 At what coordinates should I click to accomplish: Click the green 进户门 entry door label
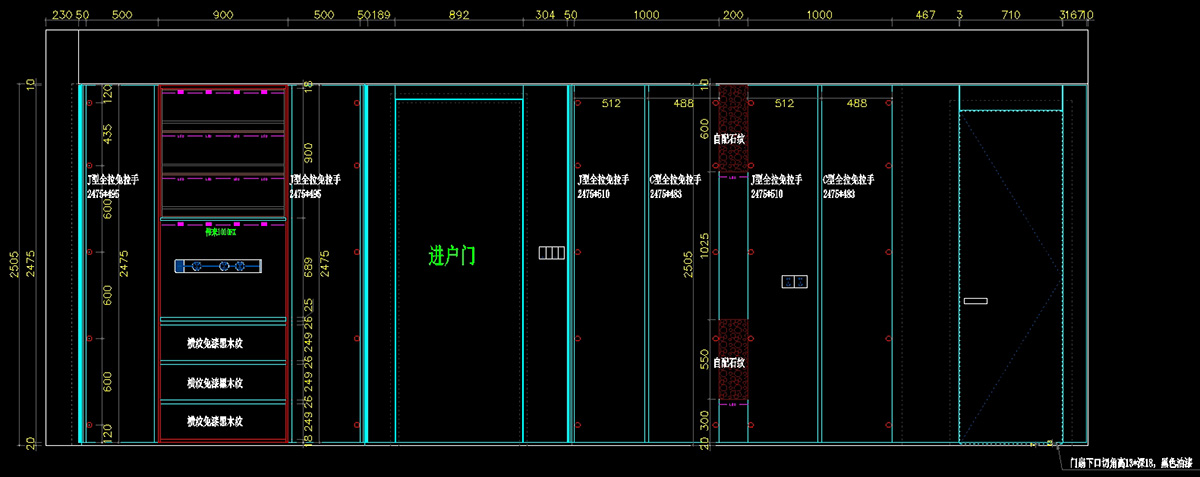(452, 256)
